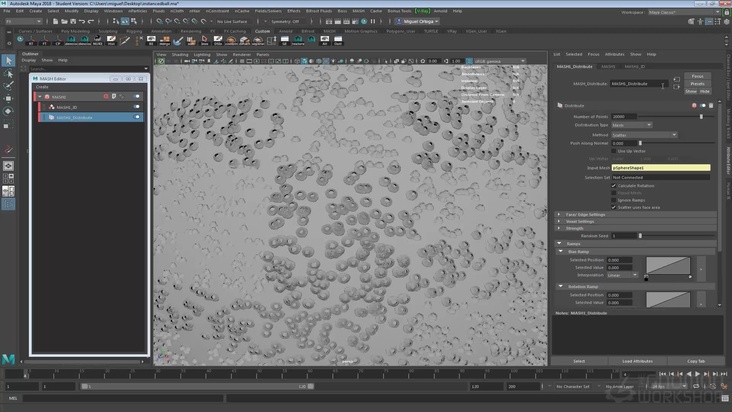Screen dimensions: 732x412
Task: Toggle MASH1_ID node switch
Action: tap(137, 107)
